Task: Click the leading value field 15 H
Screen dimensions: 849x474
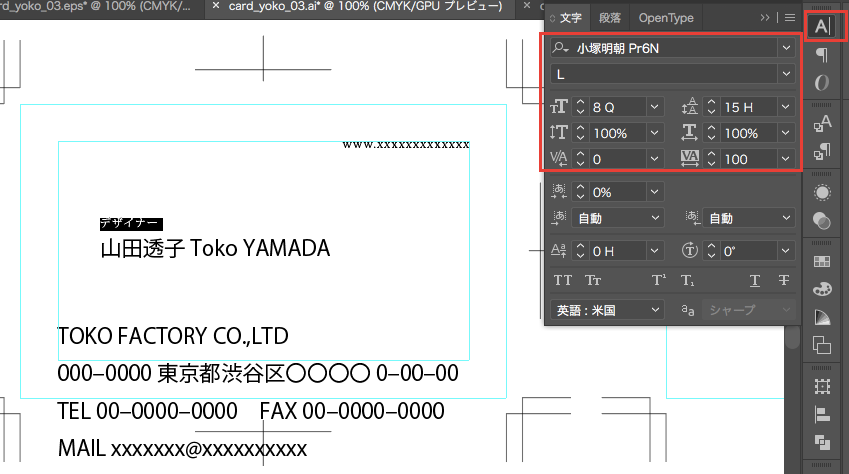Action: [748, 106]
